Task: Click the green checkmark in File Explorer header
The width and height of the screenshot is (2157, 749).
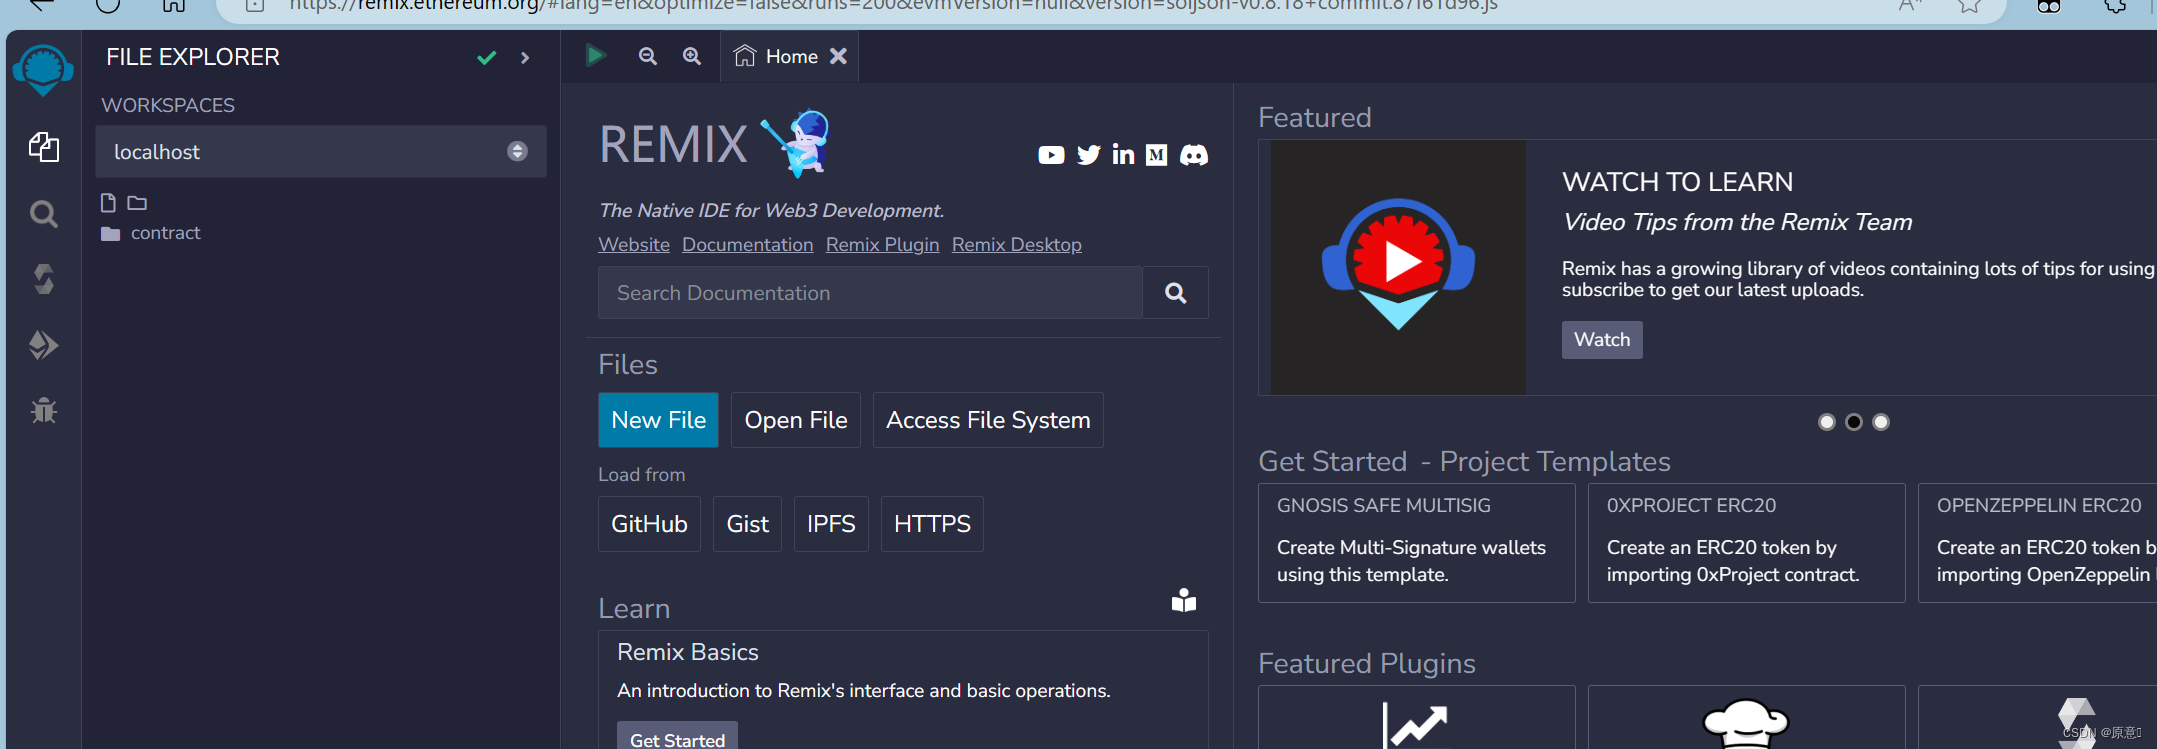Action: coord(487,58)
